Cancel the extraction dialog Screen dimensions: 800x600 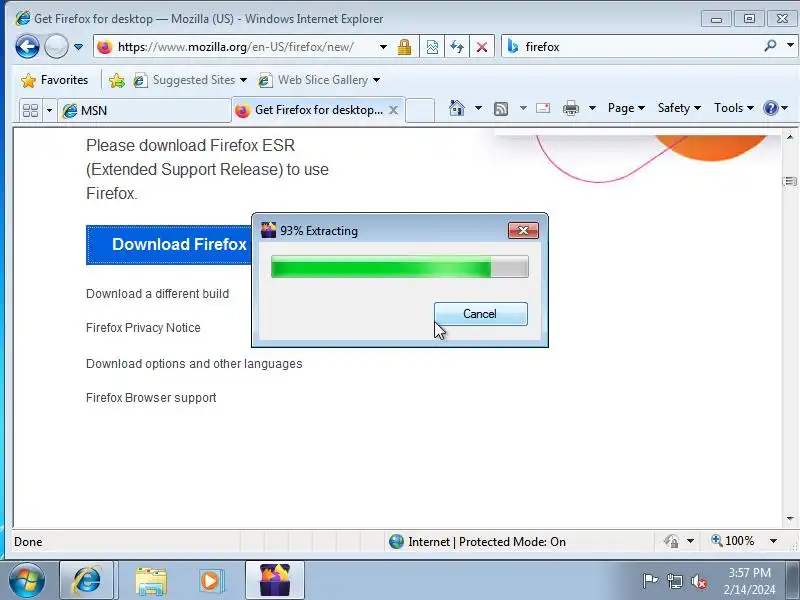(x=481, y=314)
